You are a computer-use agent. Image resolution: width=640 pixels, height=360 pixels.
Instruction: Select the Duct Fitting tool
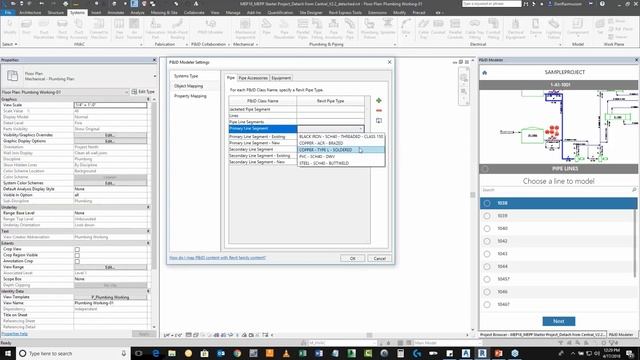tap(62, 28)
